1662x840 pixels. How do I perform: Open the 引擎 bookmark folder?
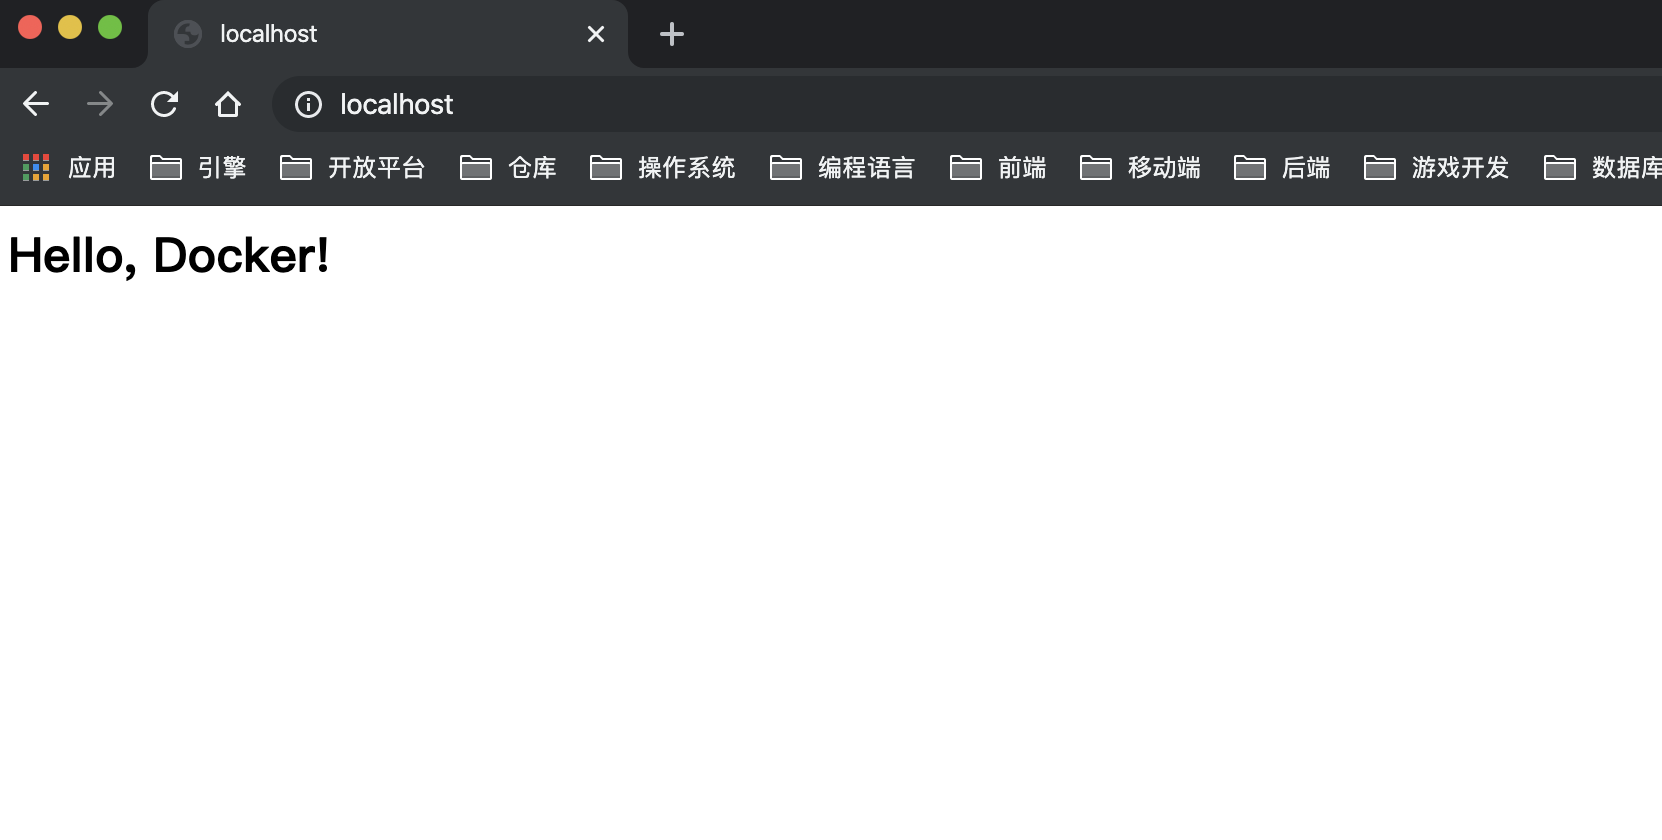(198, 167)
